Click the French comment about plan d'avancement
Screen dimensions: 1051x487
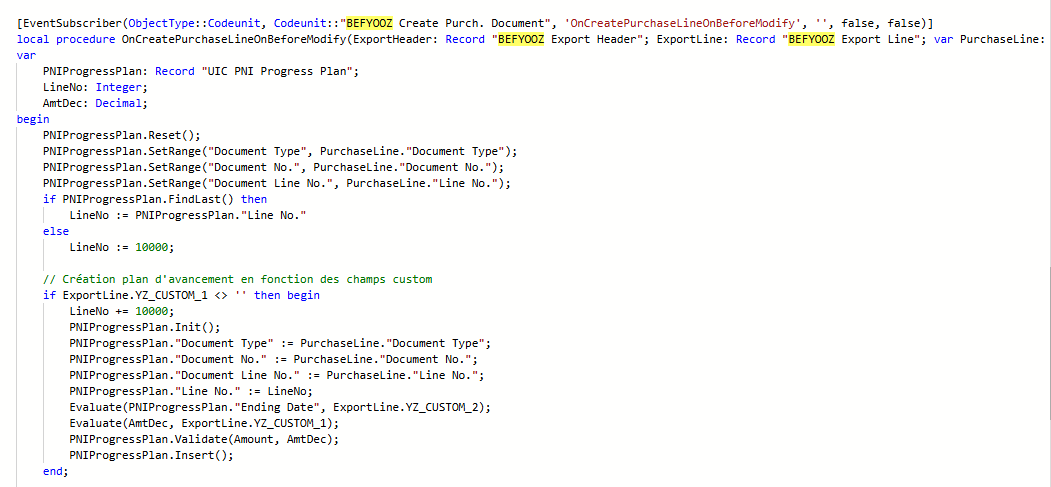click(237, 279)
